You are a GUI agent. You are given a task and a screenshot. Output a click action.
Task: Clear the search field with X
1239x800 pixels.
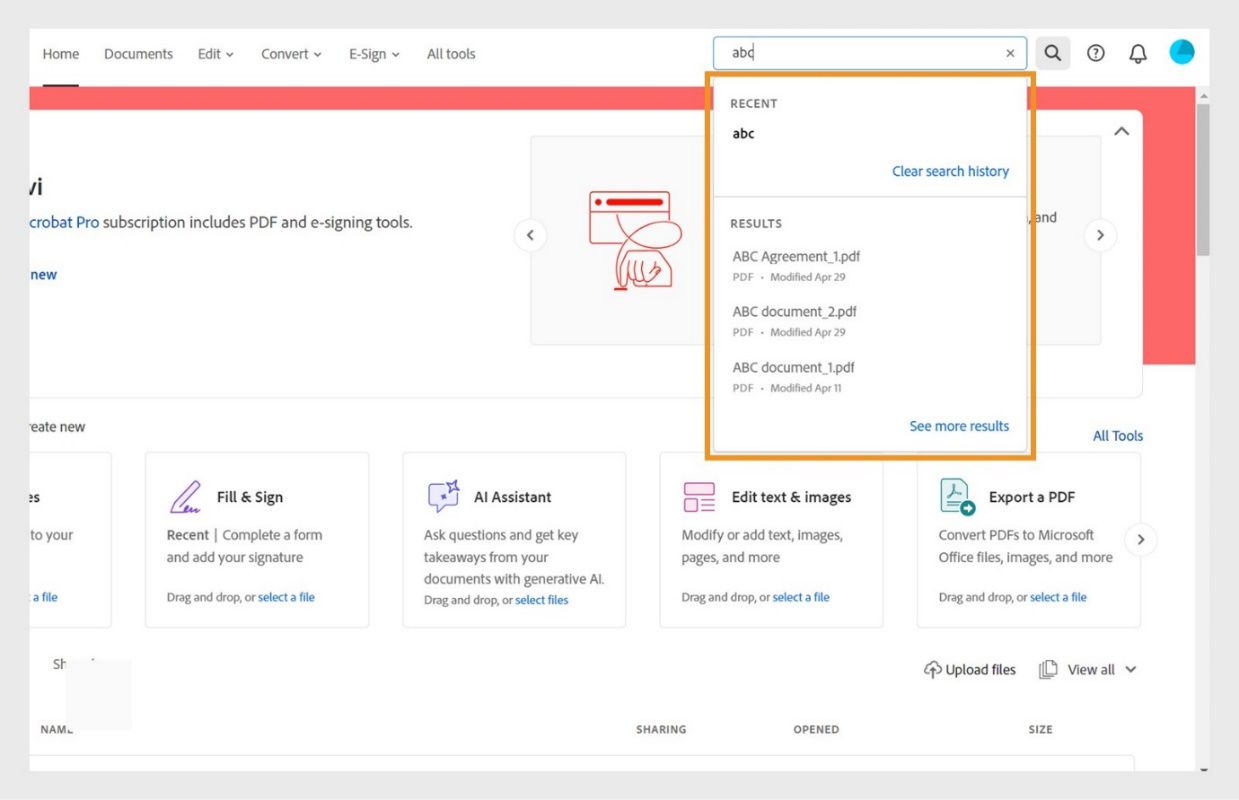coord(1010,54)
